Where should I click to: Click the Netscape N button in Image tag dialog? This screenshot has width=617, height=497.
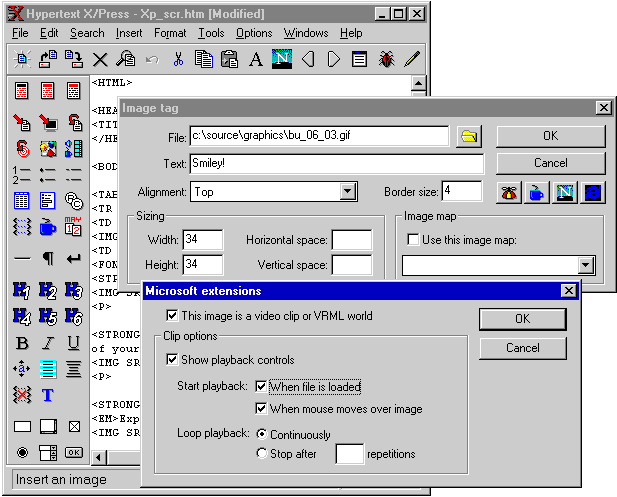[x=564, y=193]
